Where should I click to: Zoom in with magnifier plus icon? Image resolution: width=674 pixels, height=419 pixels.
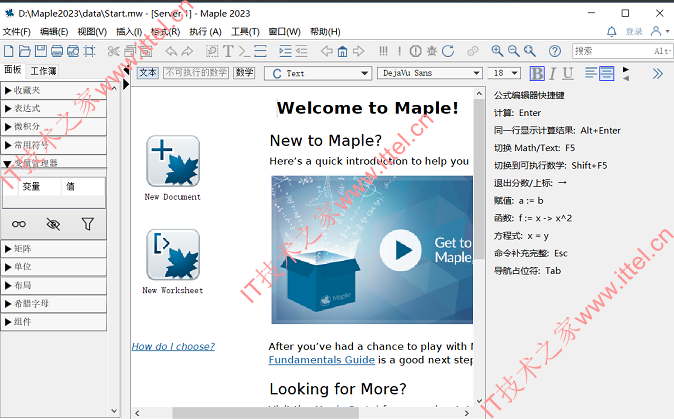pos(497,51)
